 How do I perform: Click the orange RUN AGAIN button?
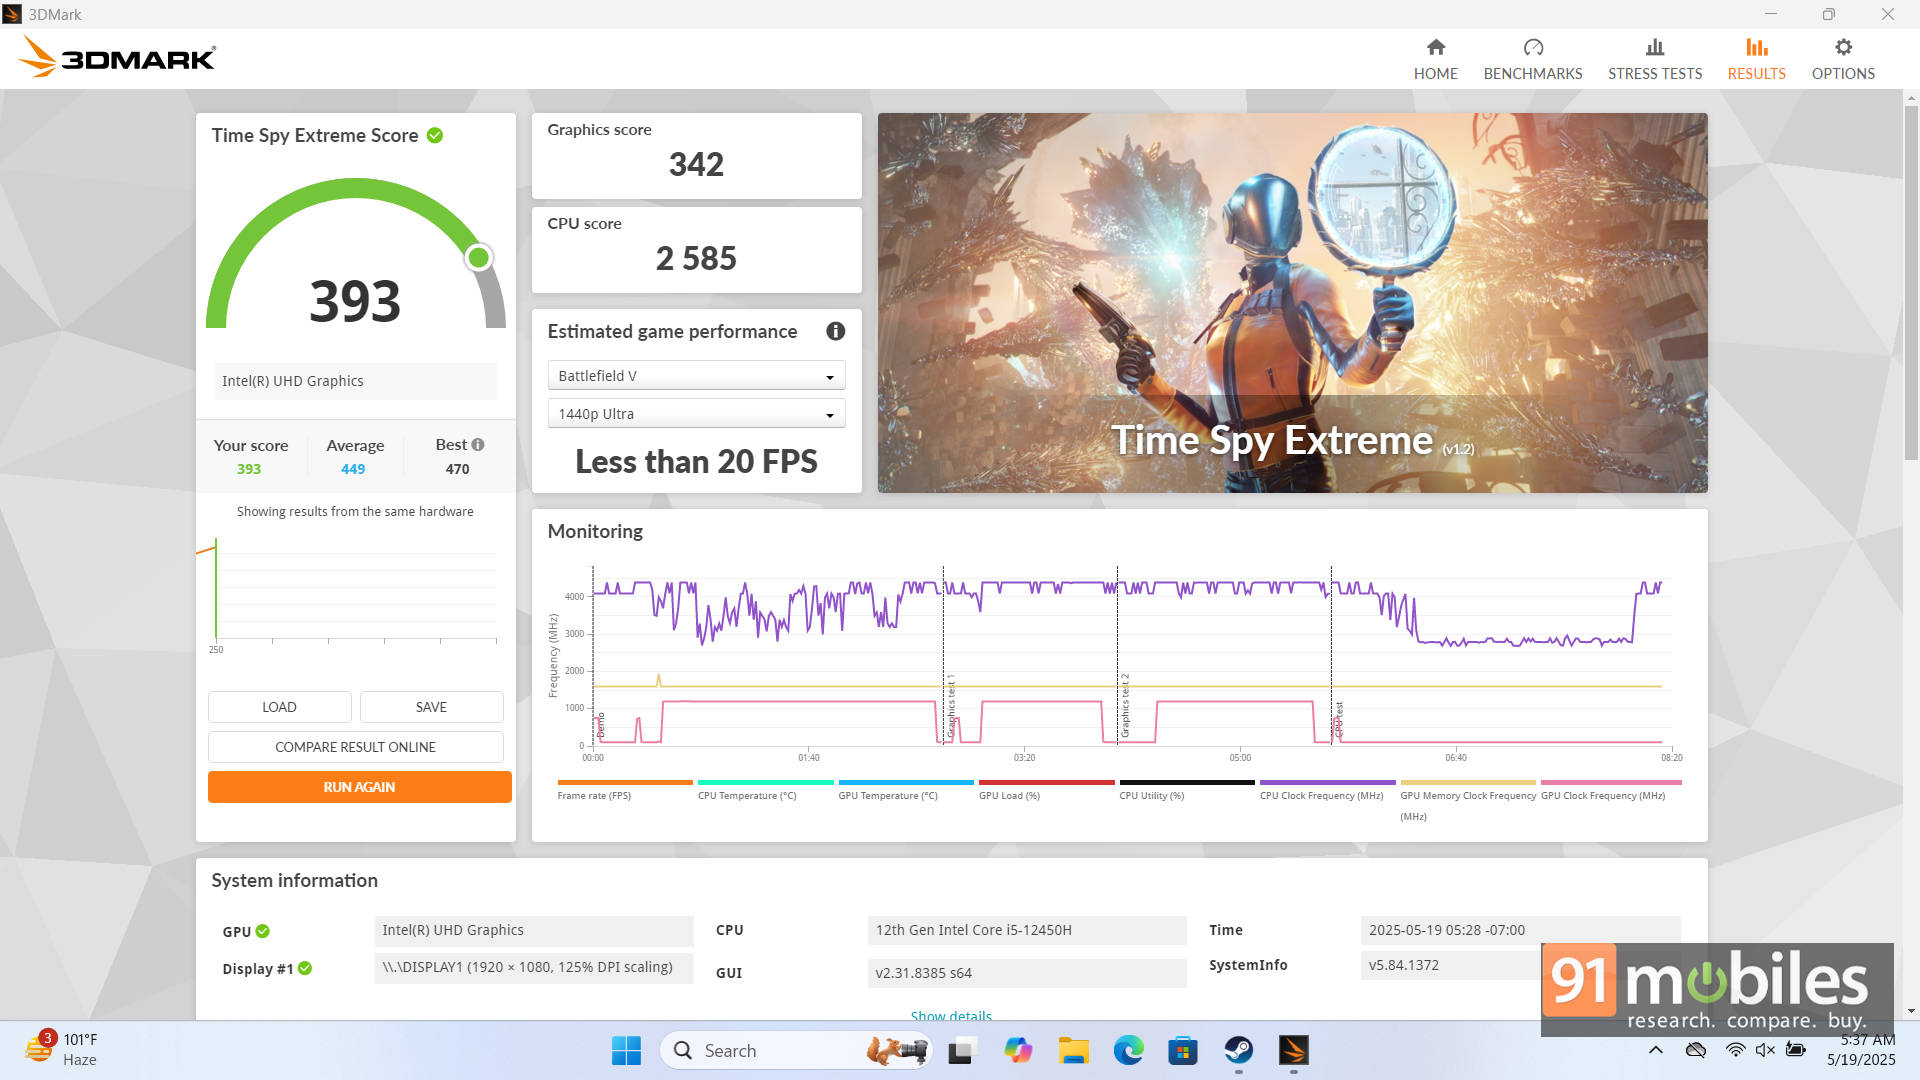pyautogui.click(x=359, y=787)
